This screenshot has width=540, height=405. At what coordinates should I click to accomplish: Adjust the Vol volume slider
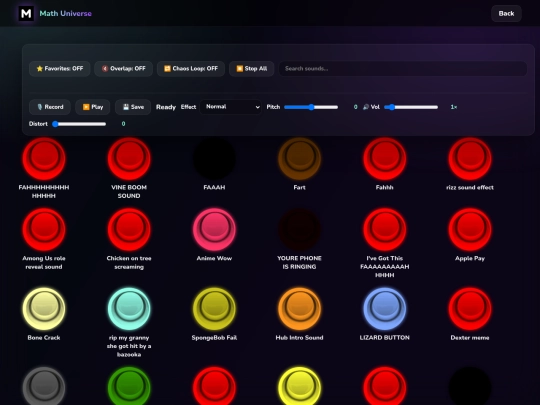pos(411,107)
